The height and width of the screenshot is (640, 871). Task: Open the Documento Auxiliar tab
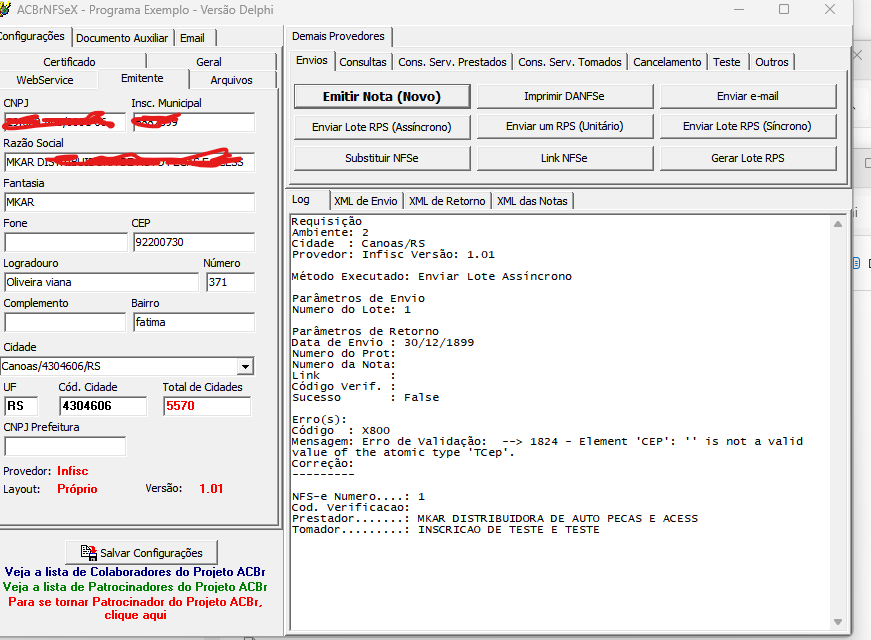coord(122,38)
